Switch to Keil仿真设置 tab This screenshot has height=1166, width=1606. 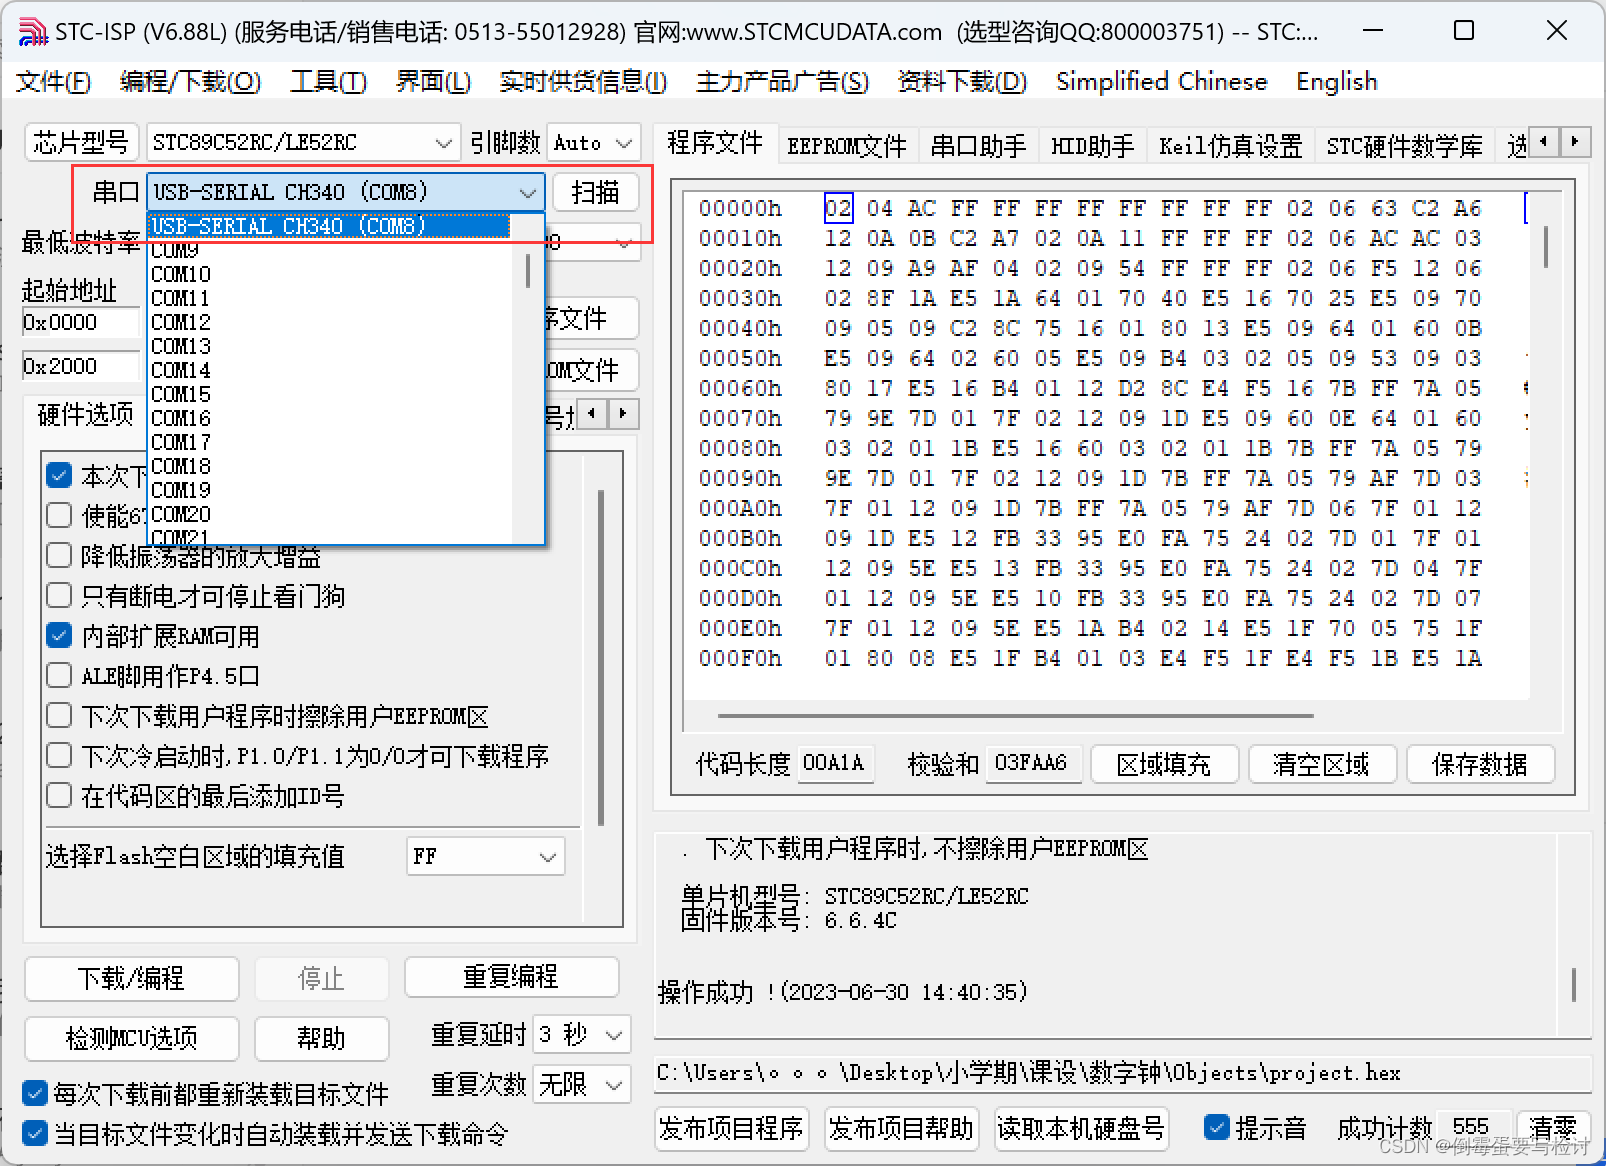[1230, 146]
